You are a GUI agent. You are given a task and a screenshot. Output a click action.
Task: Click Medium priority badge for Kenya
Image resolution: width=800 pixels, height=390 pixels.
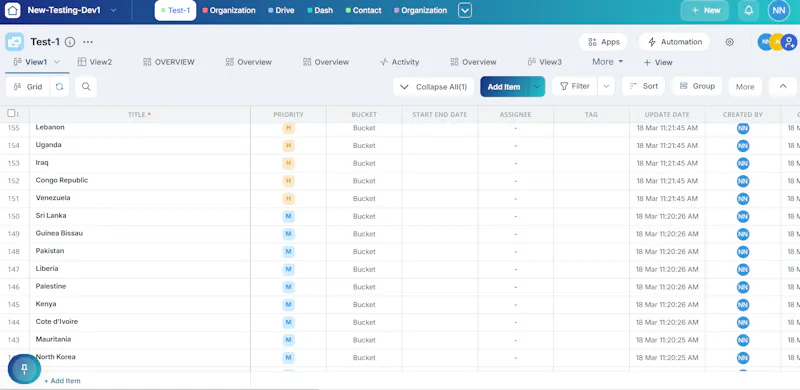[288, 305]
